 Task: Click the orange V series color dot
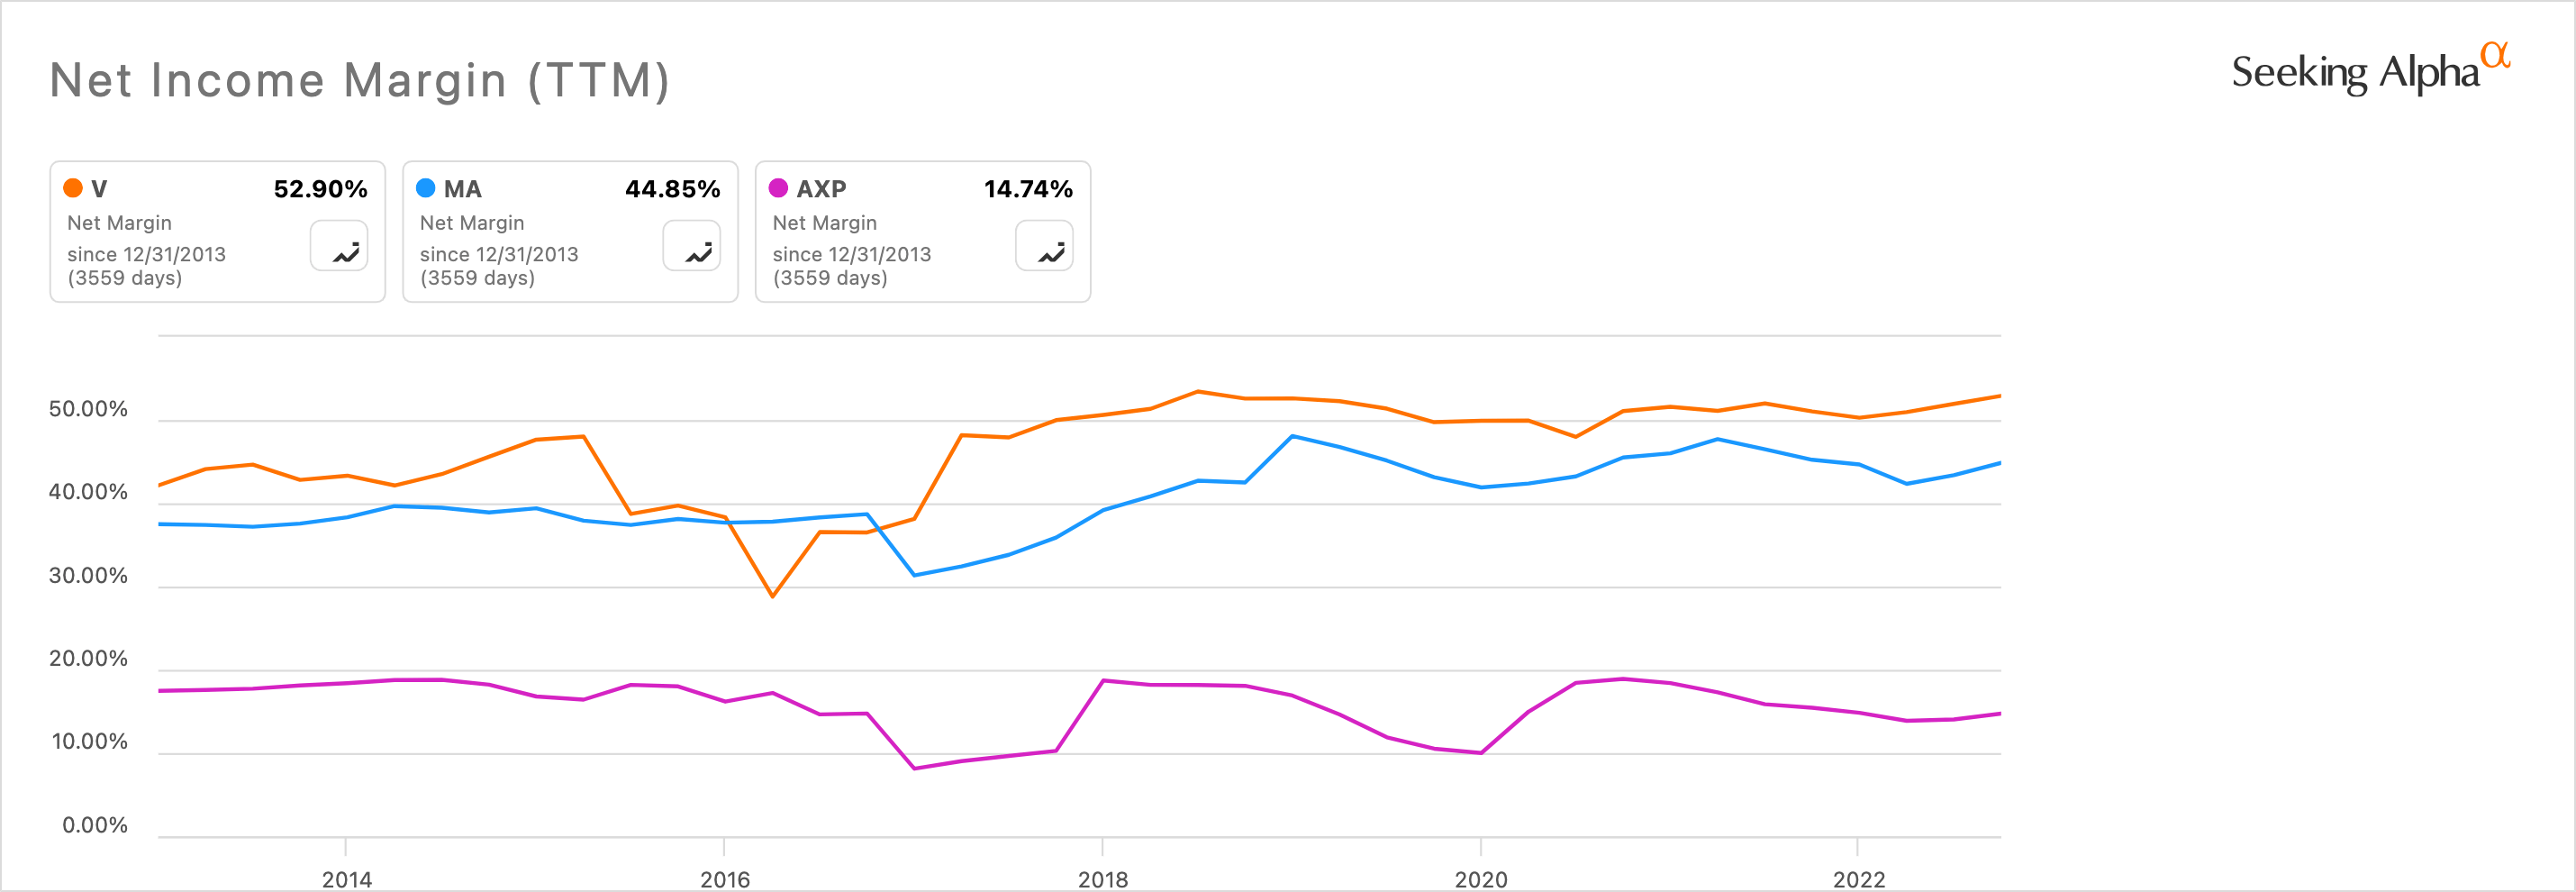click(x=73, y=188)
